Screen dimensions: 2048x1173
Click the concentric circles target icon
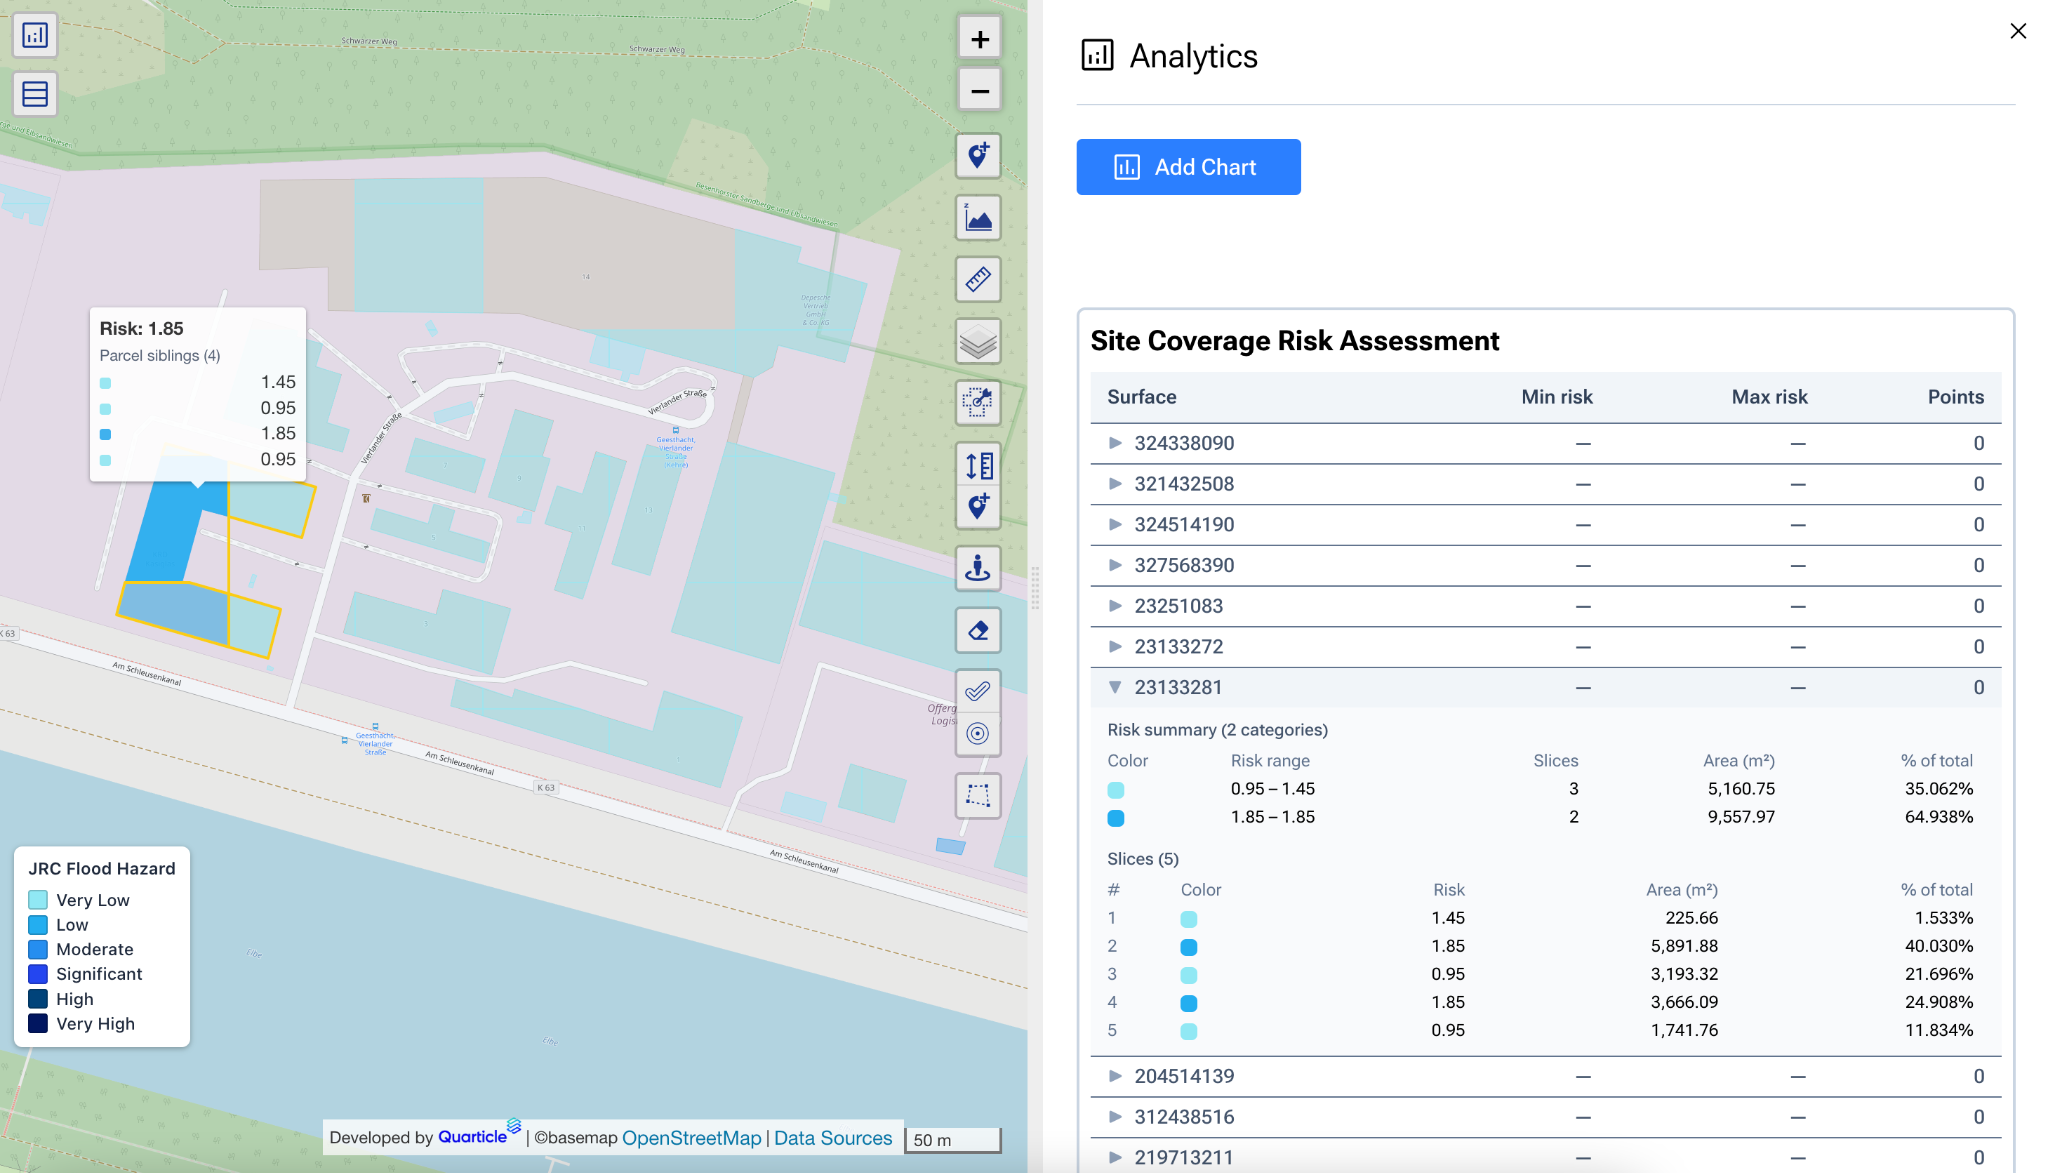click(978, 734)
